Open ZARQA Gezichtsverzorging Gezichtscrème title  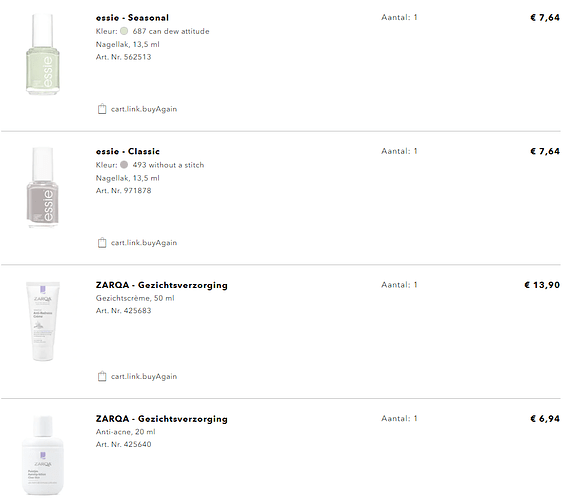(162, 285)
